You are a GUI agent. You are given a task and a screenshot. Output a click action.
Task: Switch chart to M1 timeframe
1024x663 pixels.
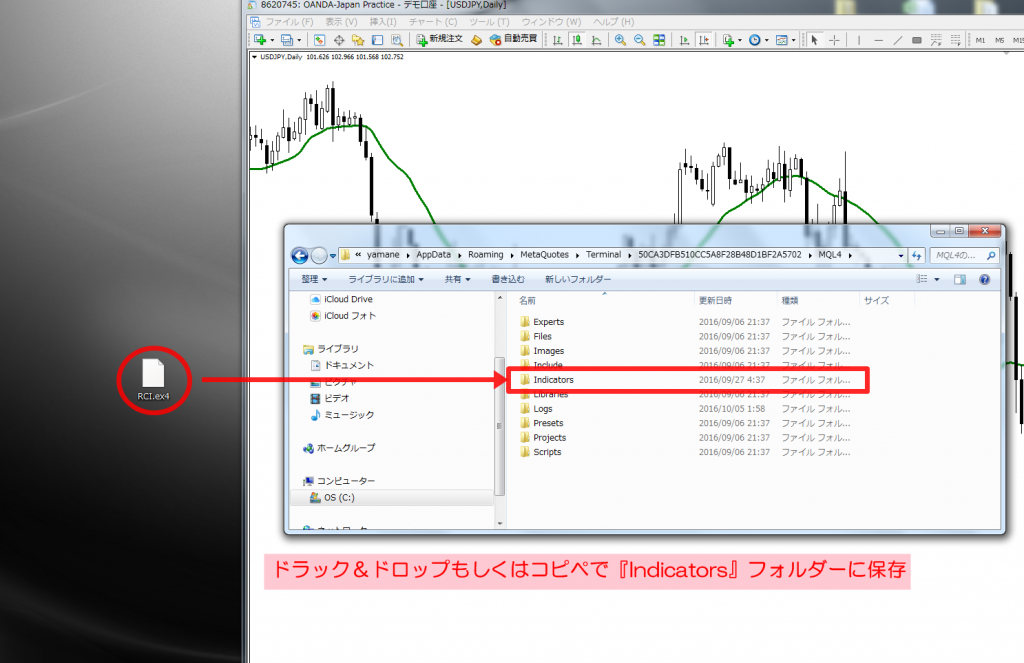pos(980,40)
